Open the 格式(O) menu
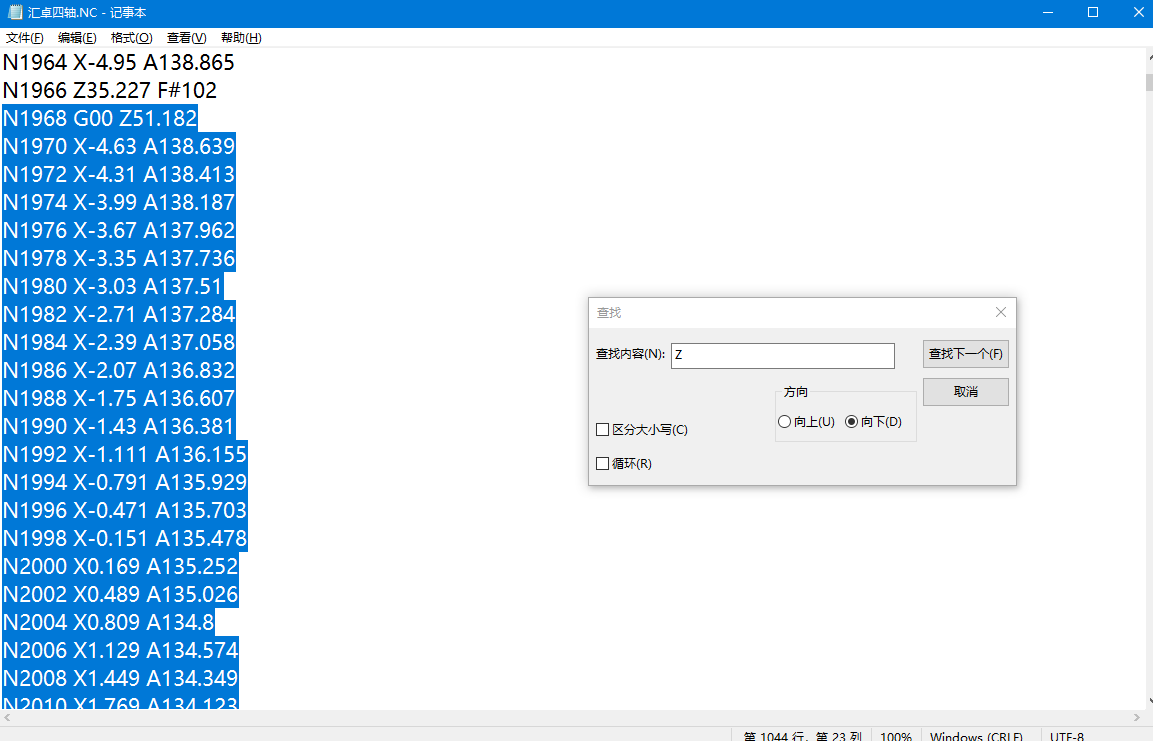The width and height of the screenshot is (1153, 741). click(x=132, y=37)
